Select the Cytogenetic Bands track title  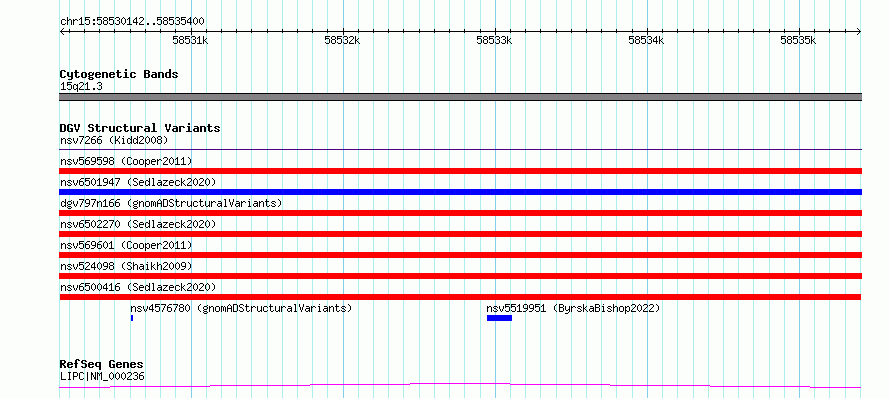(119, 74)
